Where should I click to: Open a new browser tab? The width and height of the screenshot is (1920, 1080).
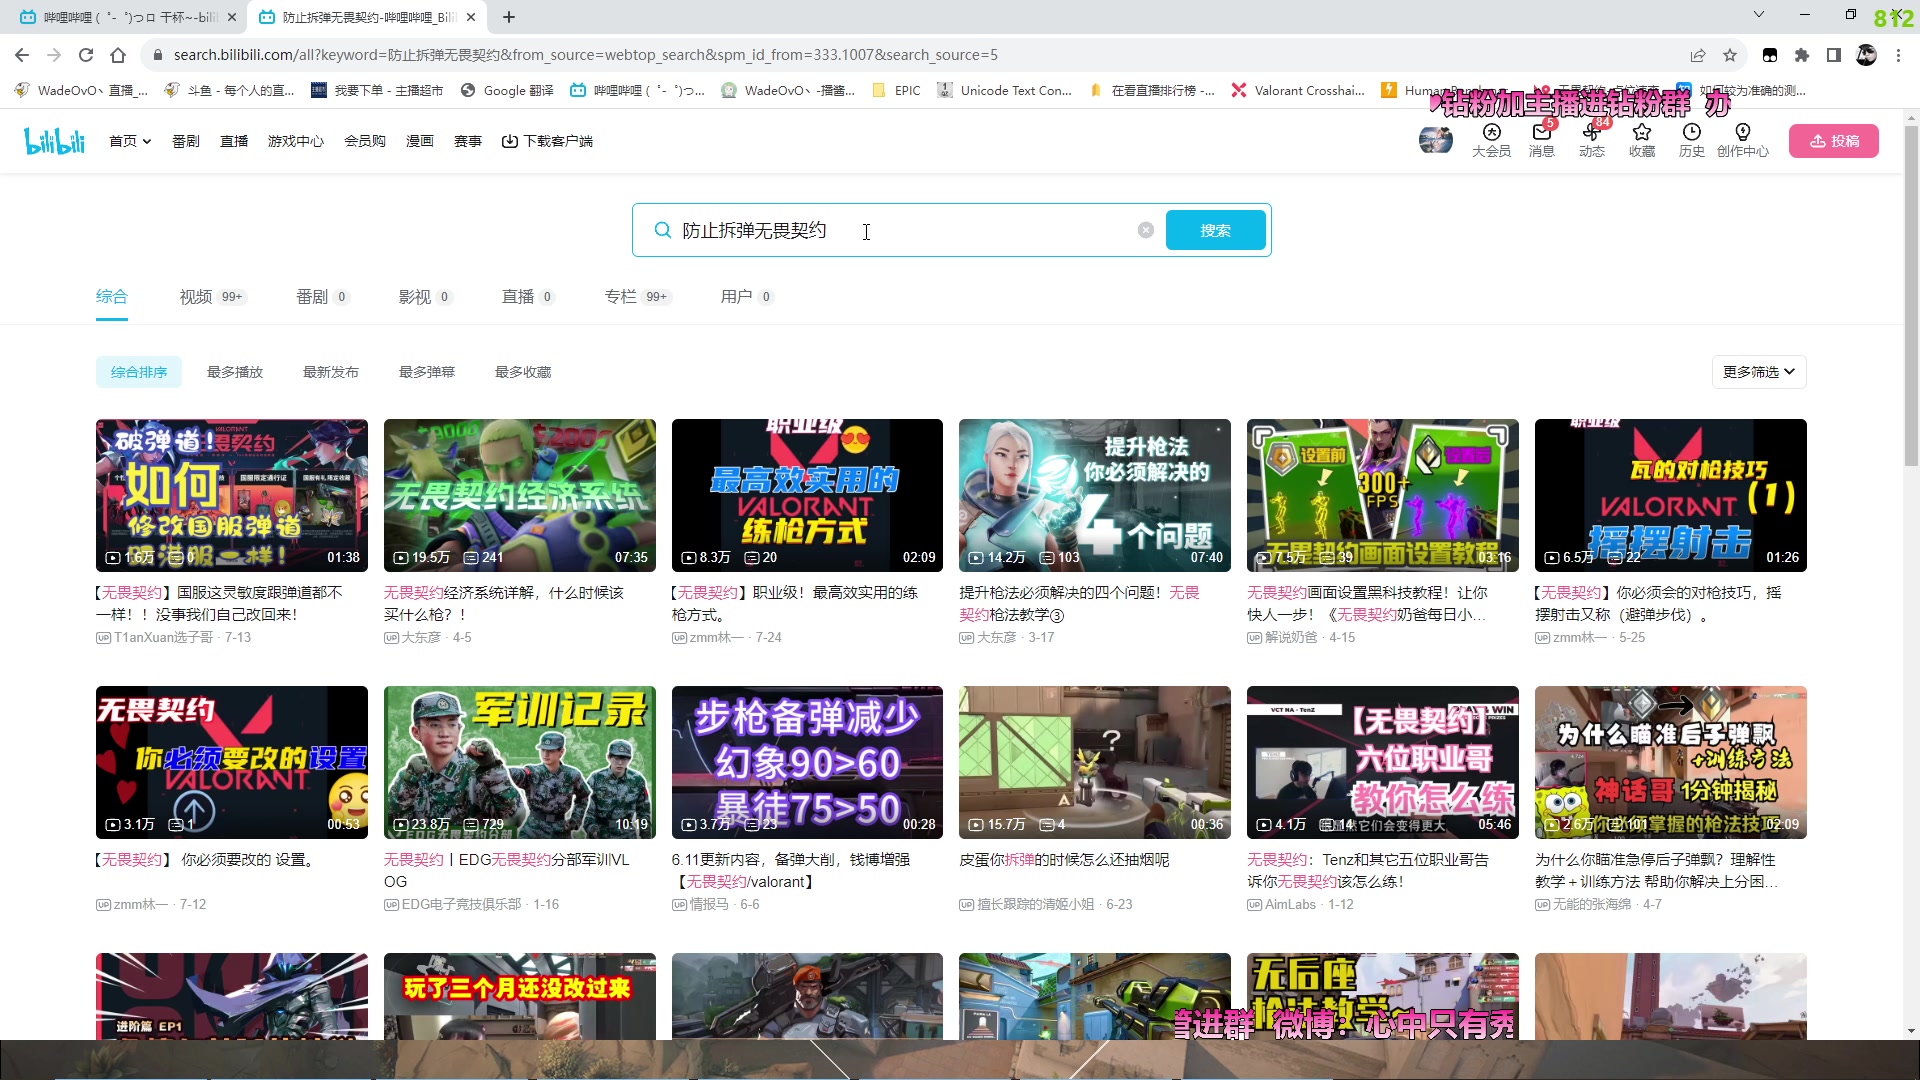(508, 17)
